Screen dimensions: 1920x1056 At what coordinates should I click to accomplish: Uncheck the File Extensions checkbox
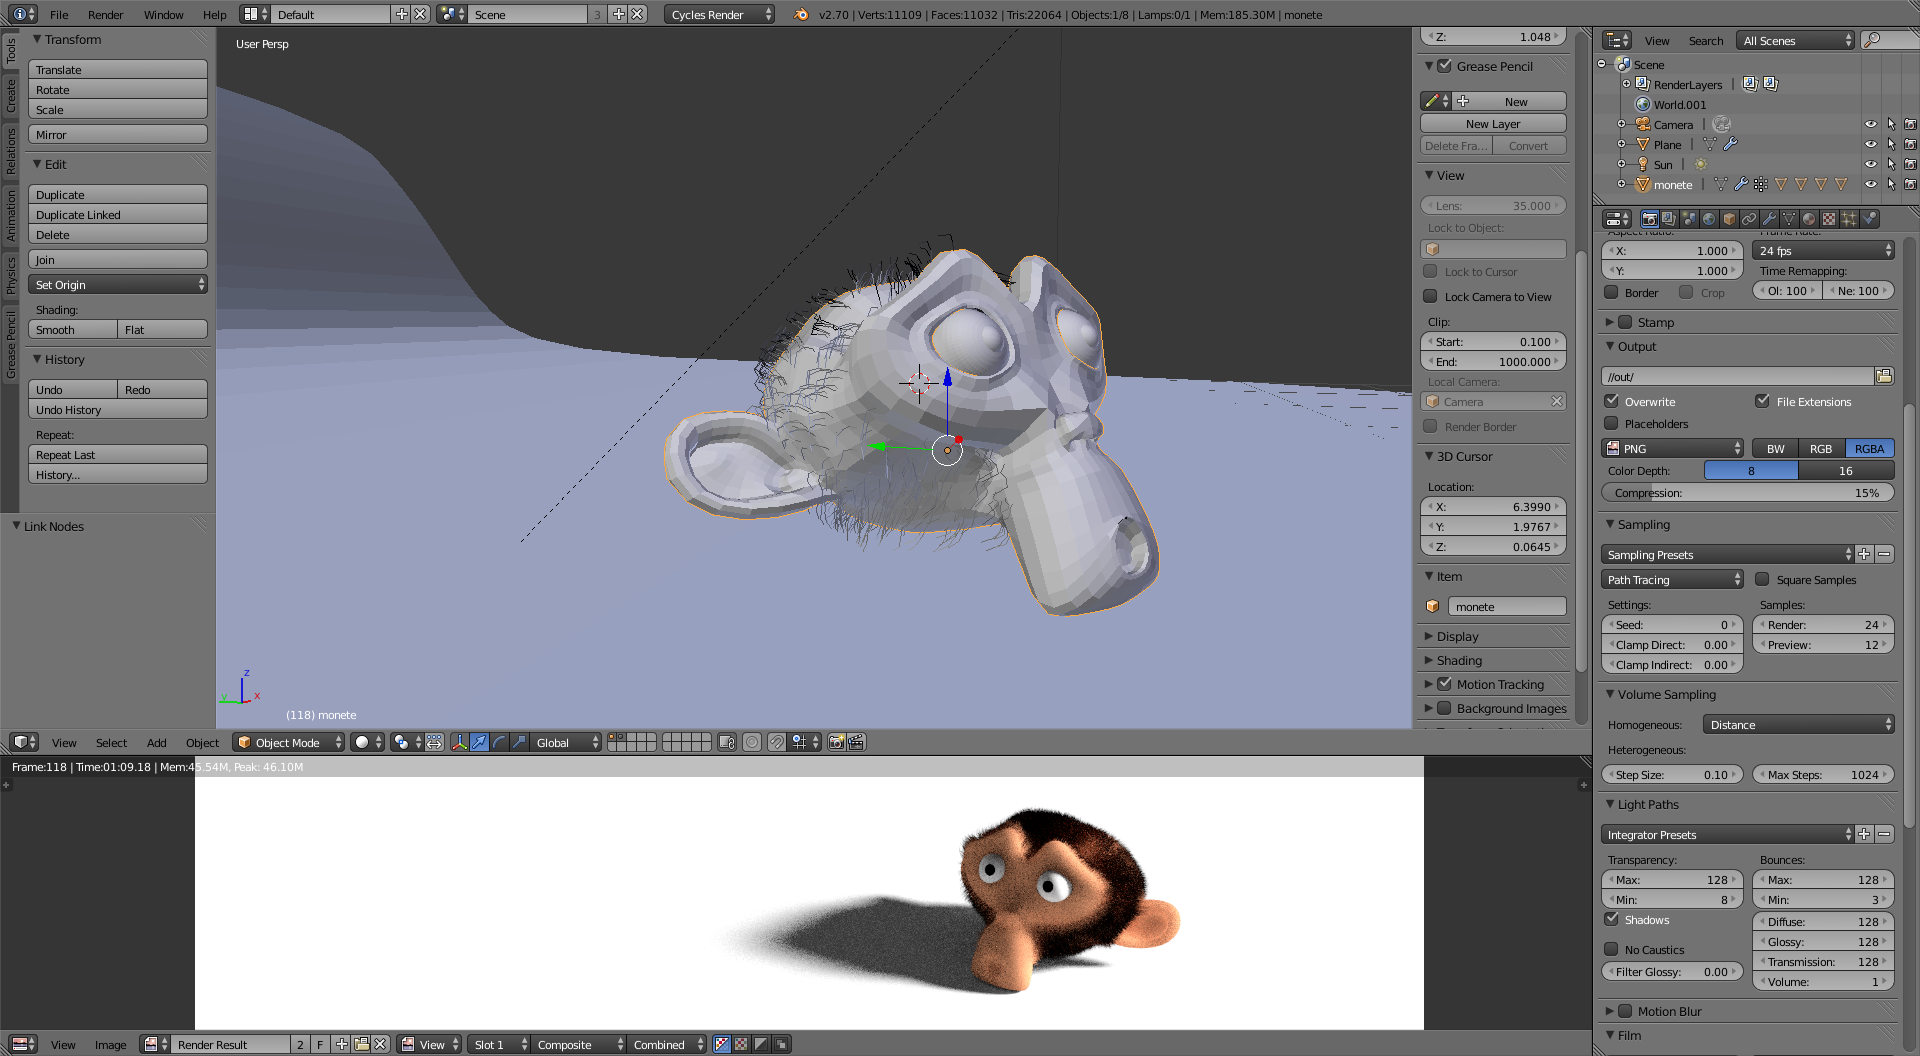click(x=1763, y=401)
